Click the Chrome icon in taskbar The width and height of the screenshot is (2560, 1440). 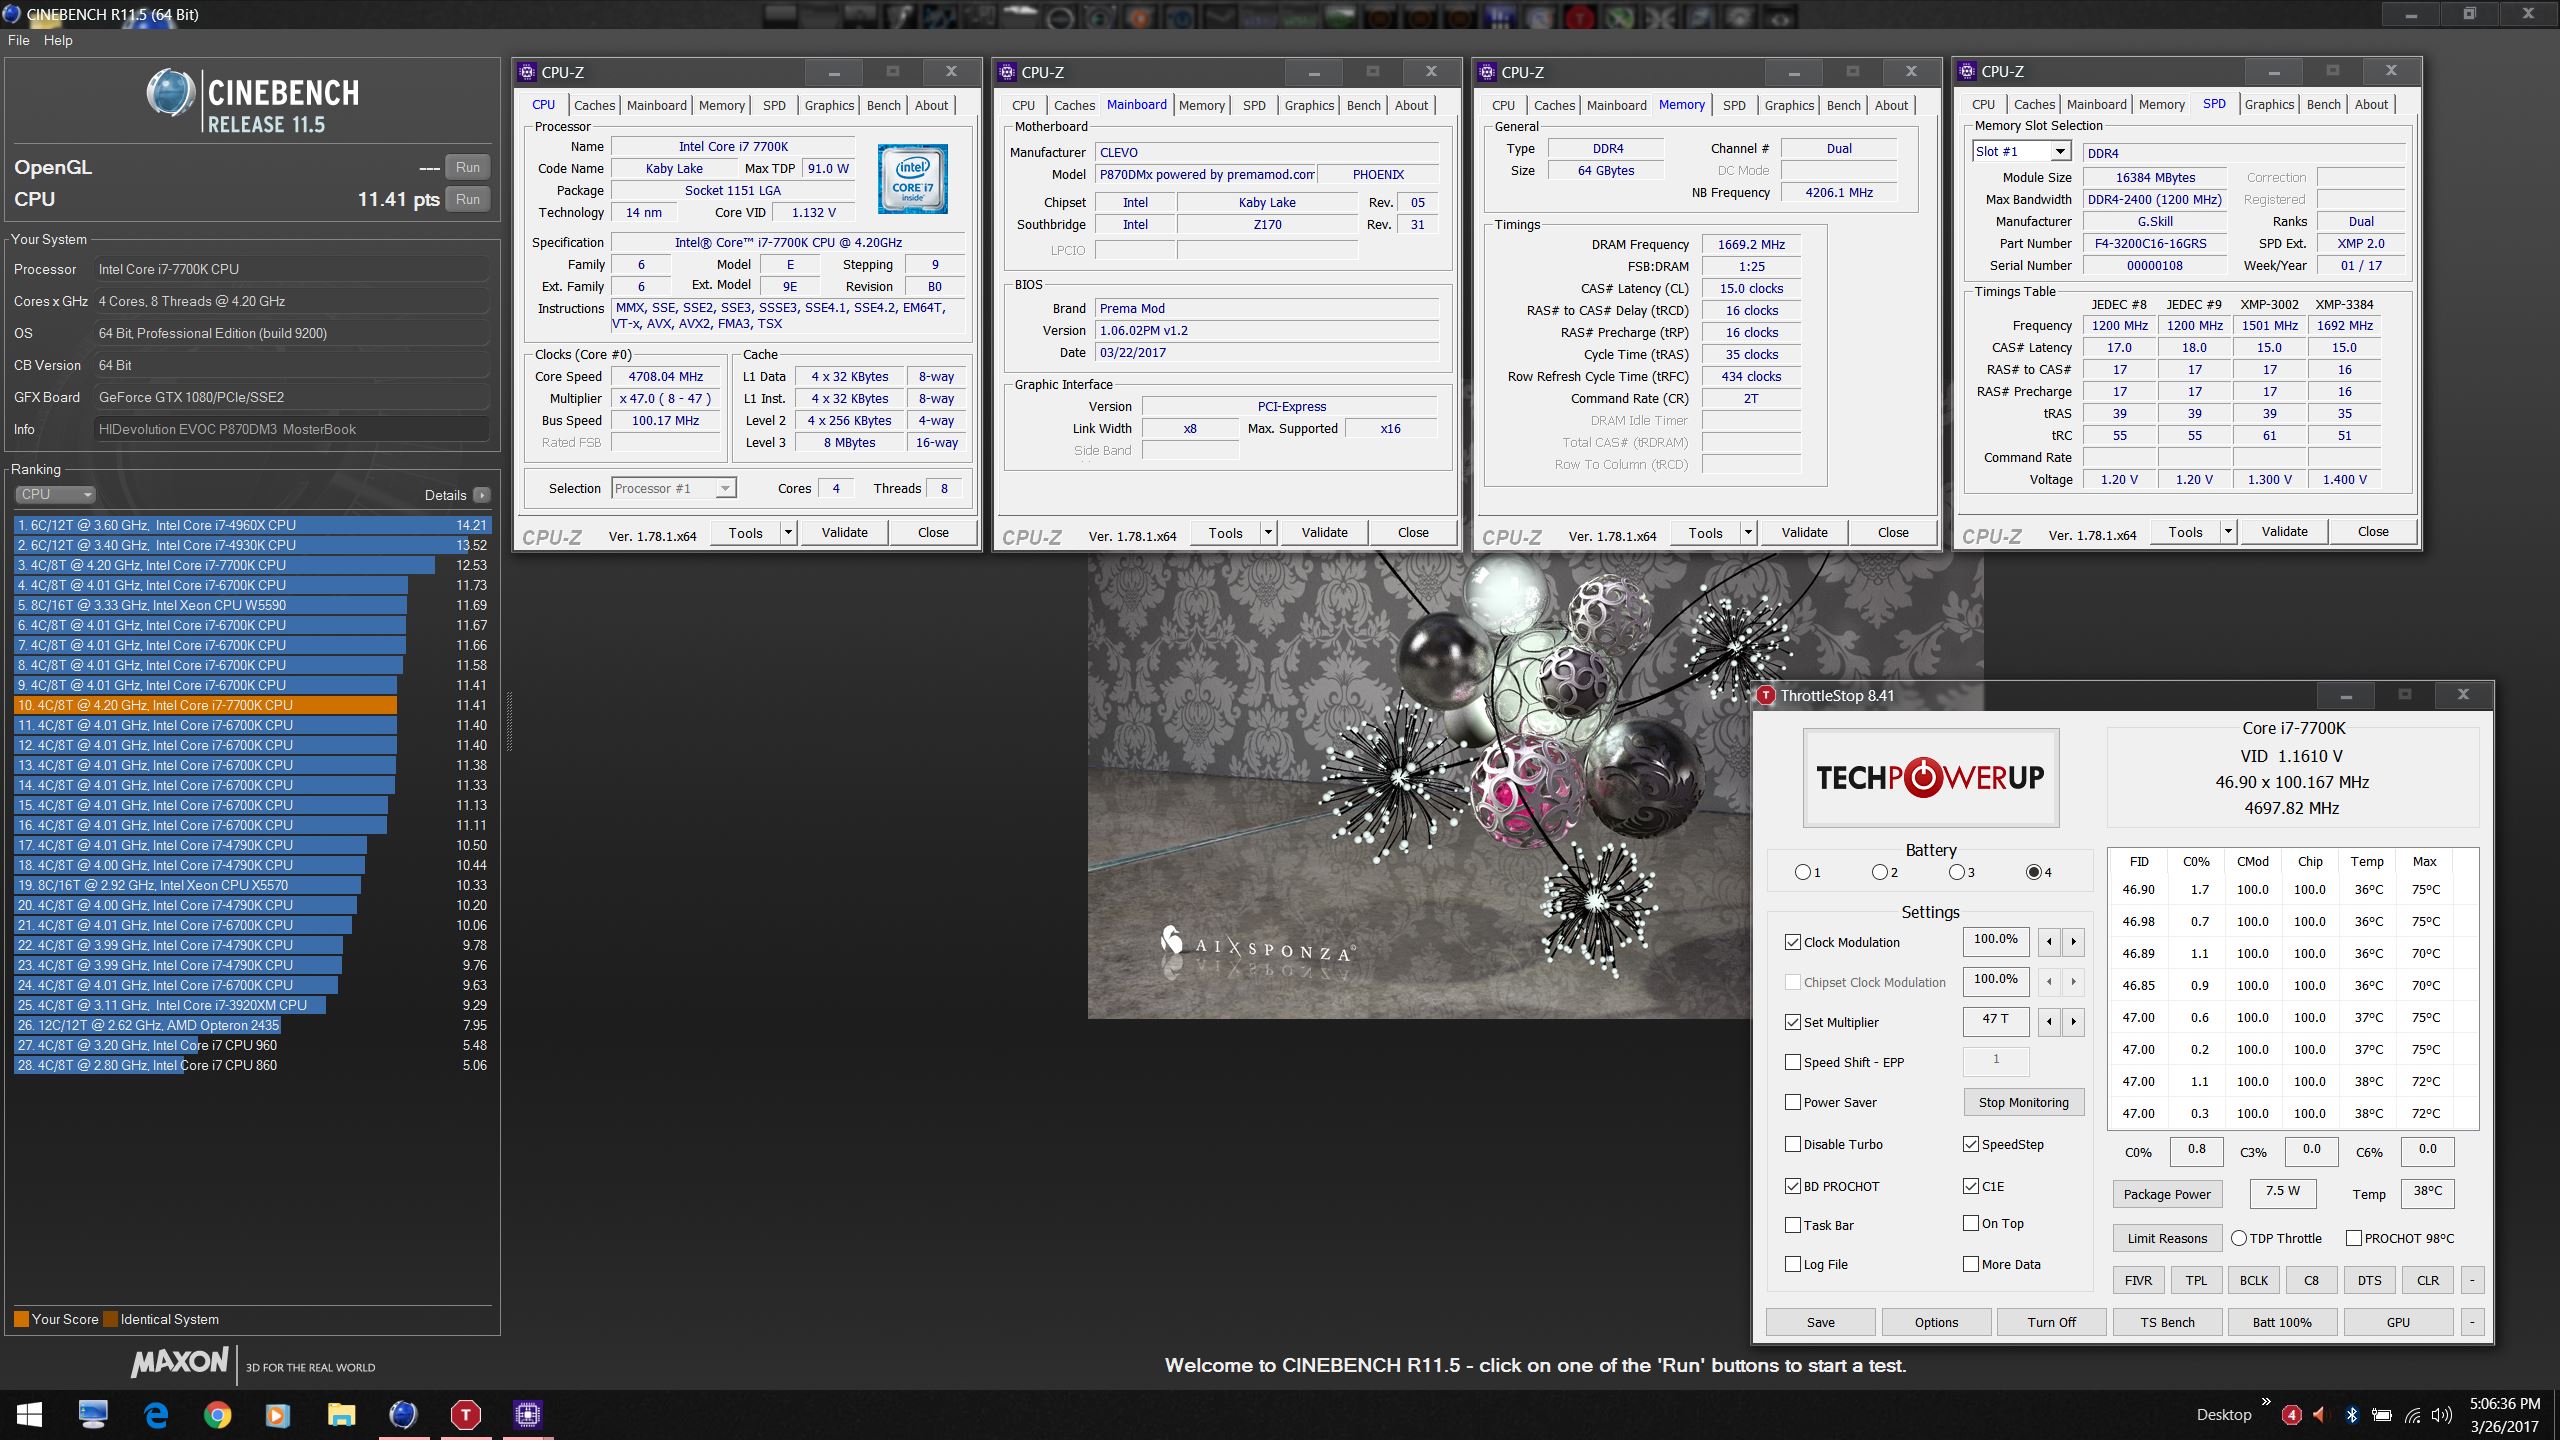click(217, 1414)
